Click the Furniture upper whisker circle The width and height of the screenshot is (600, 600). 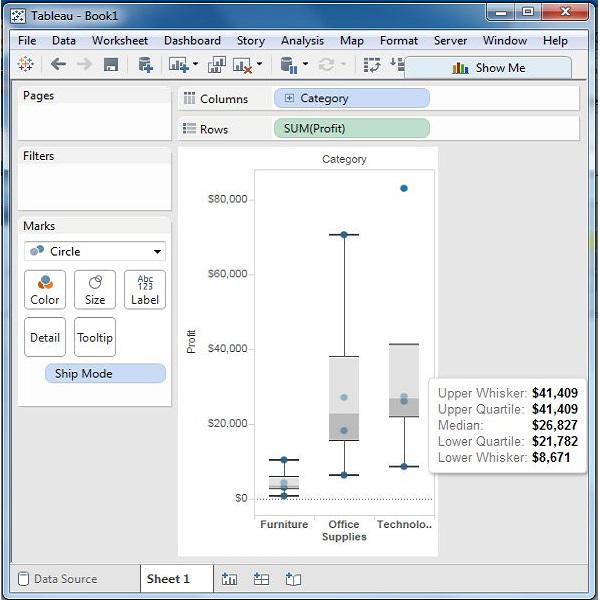point(284,460)
